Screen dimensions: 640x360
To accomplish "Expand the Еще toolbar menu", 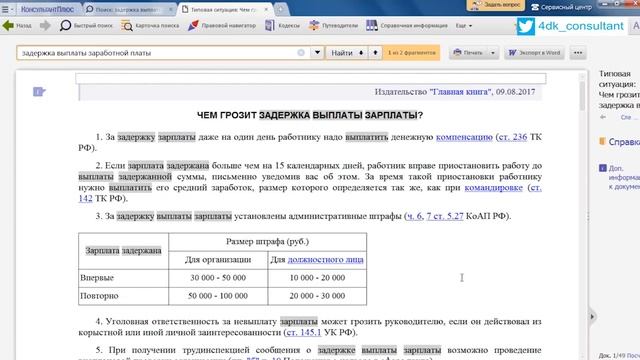I will click(464, 25).
